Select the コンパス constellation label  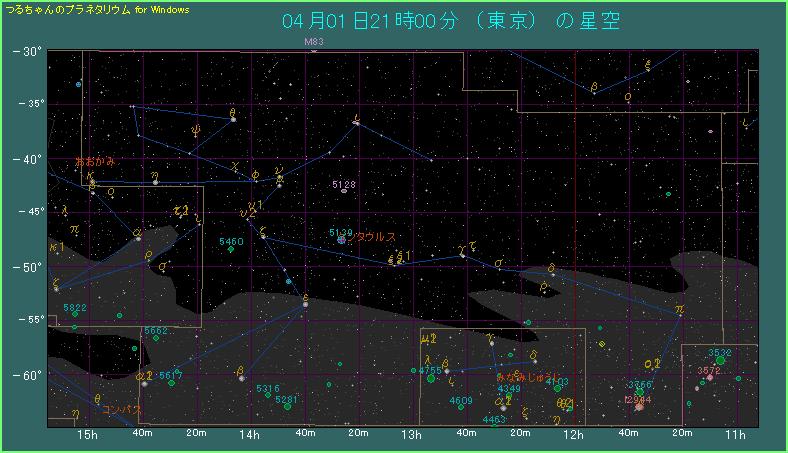pyautogui.click(x=121, y=409)
